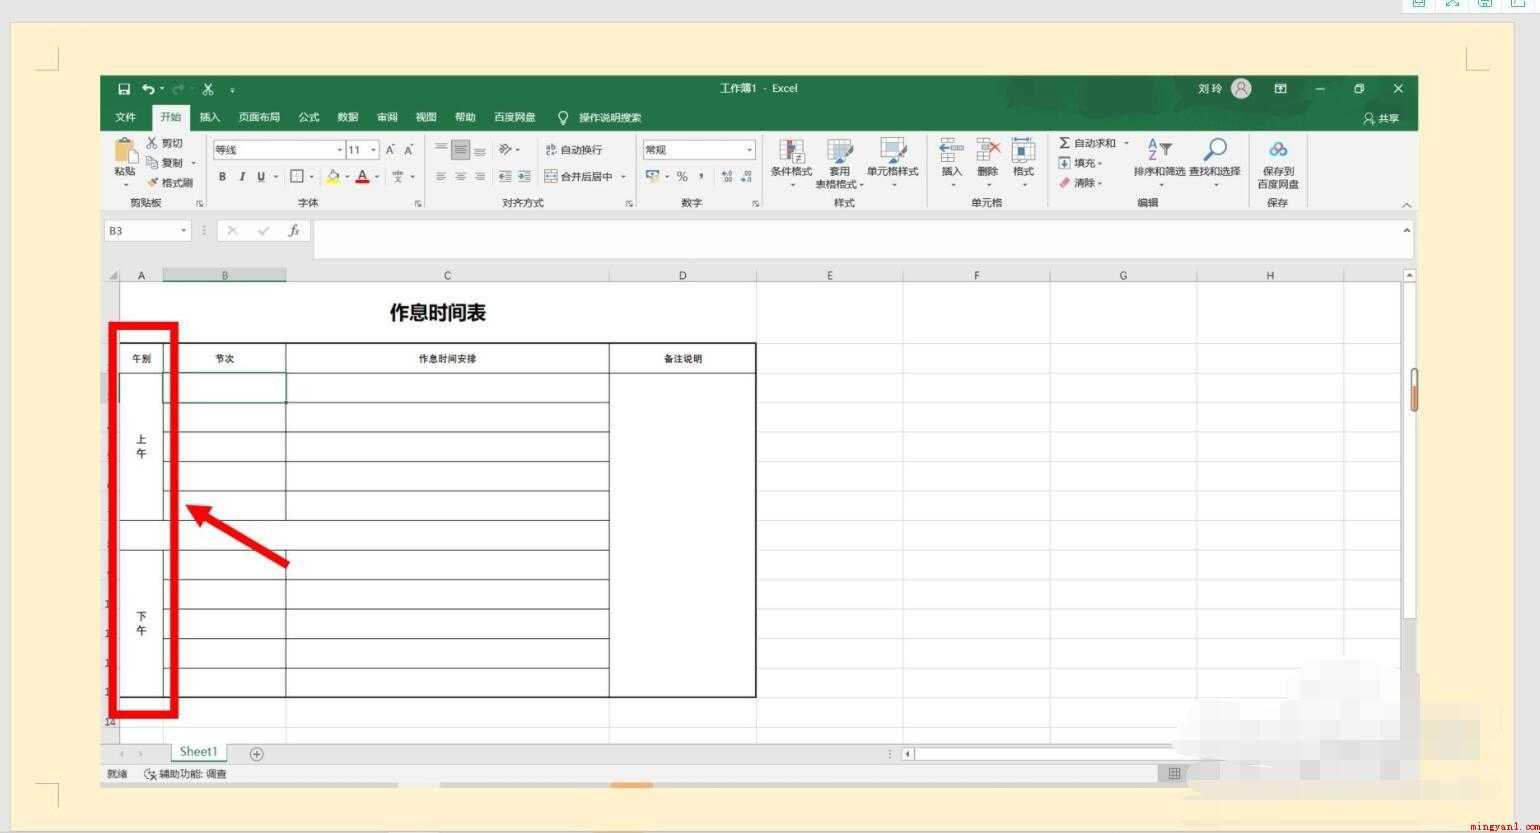Image resolution: width=1540 pixels, height=833 pixels.
Task: Click the Format Painter brush icon
Action: coord(153,182)
